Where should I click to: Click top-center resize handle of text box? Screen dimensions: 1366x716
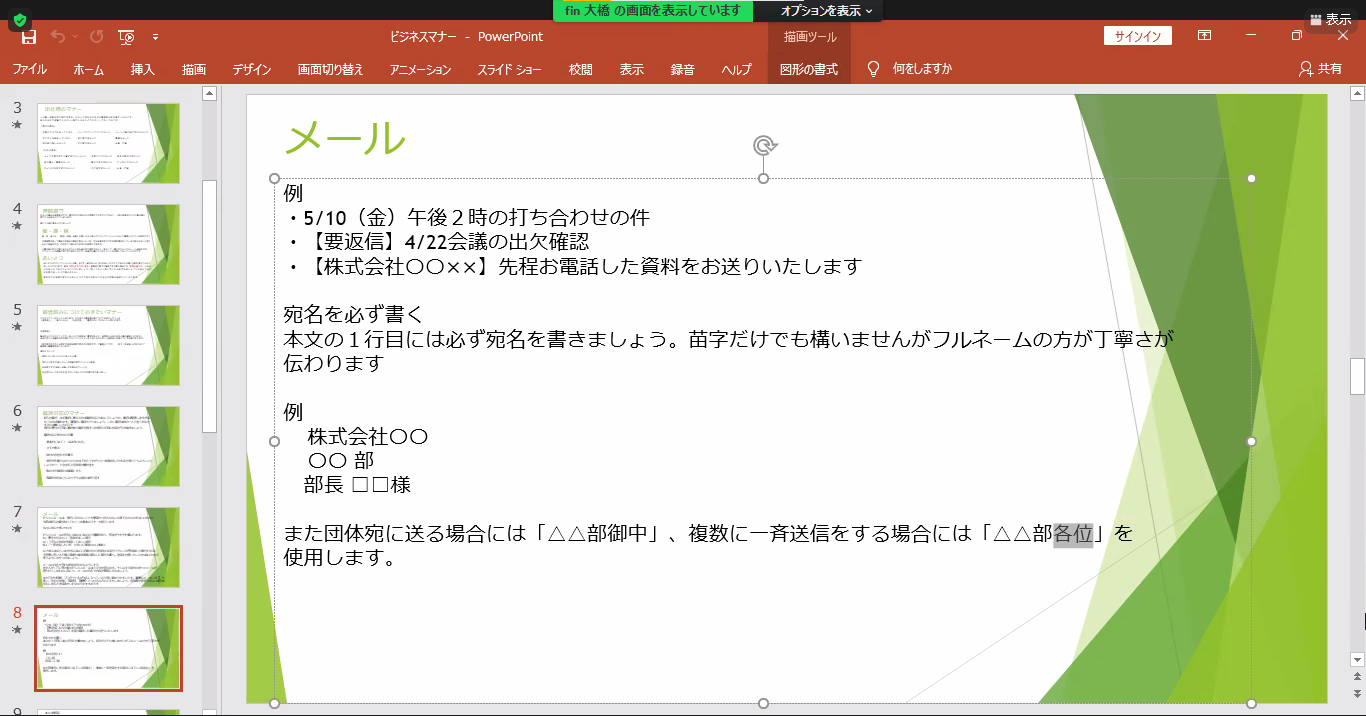click(x=763, y=178)
